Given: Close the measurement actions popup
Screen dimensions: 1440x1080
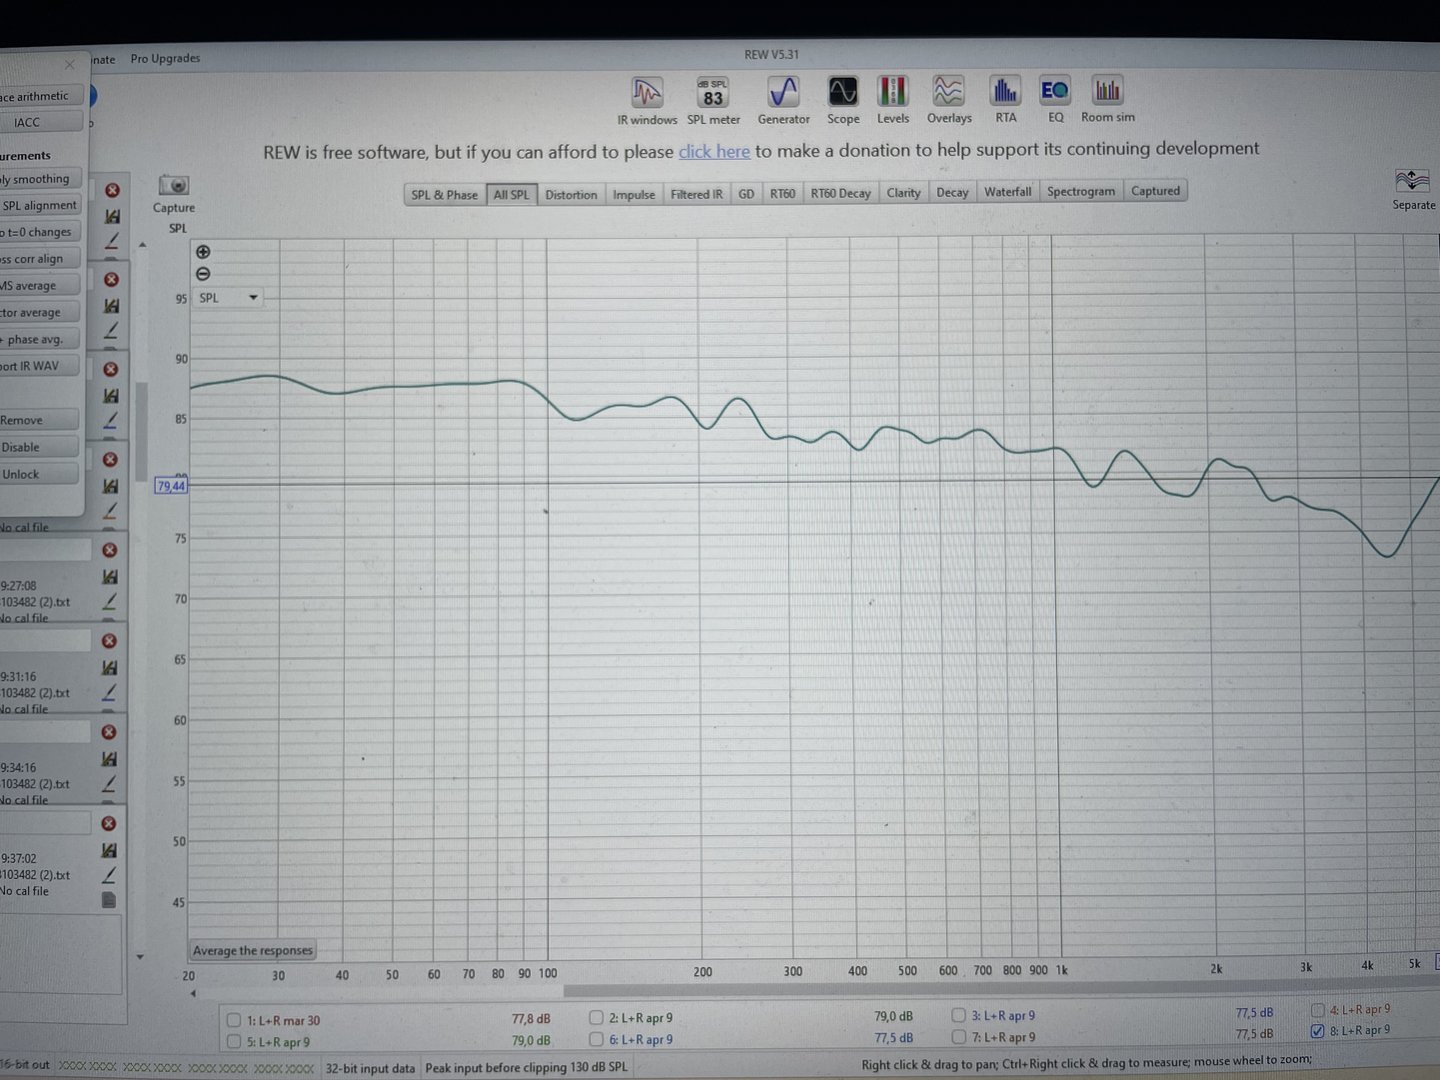Looking at the screenshot, I should pyautogui.click(x=69, y=65).
